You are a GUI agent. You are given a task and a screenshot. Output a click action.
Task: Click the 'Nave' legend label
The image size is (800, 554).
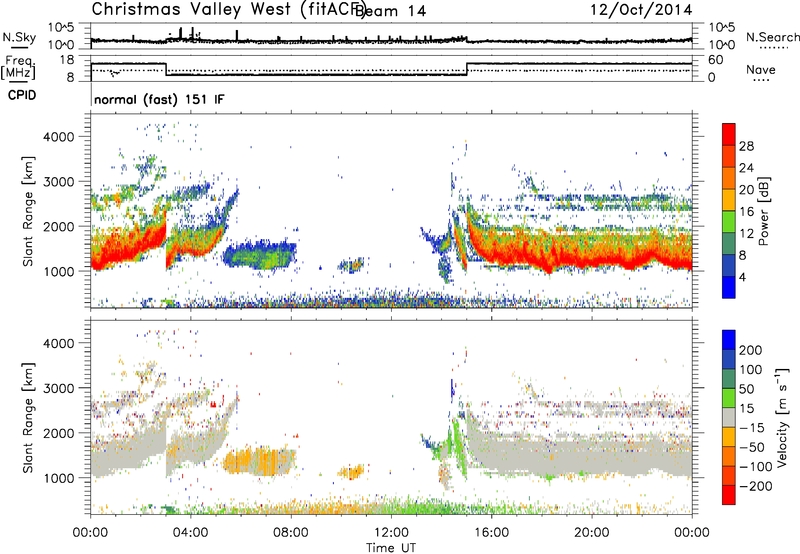point(761,69)
